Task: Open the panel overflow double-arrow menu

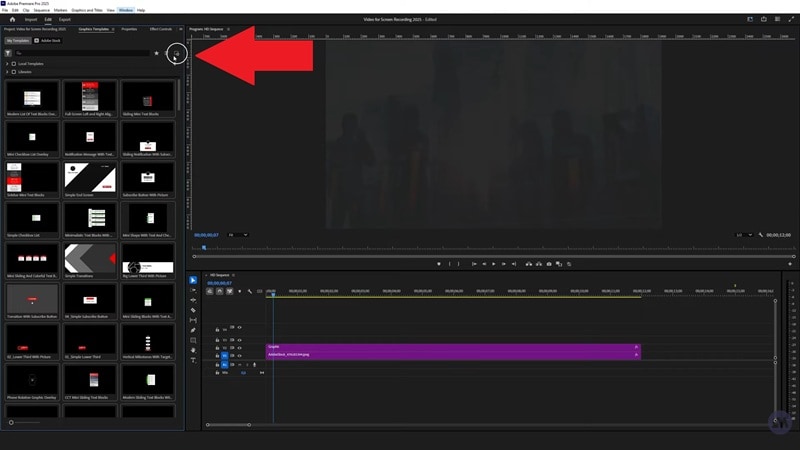Action: click(180, 29)
